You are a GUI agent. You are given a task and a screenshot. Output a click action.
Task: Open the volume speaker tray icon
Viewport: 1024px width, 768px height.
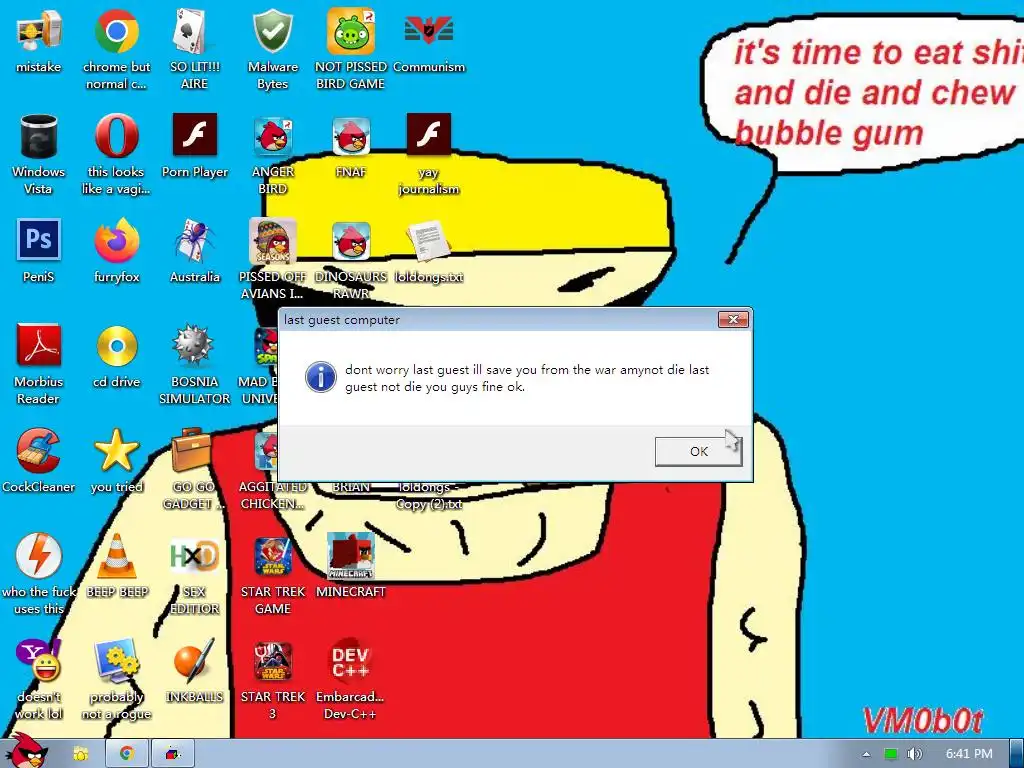pyautogui.click(x=915, y=754)
